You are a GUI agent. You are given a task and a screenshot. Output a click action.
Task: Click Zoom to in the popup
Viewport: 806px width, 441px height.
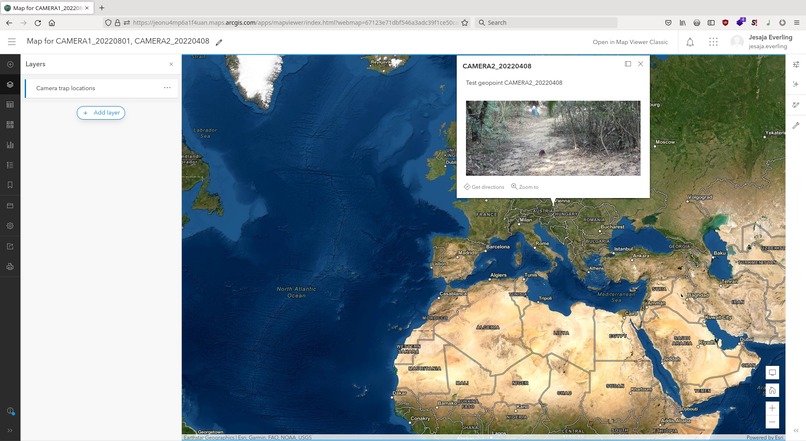point(525,187)
